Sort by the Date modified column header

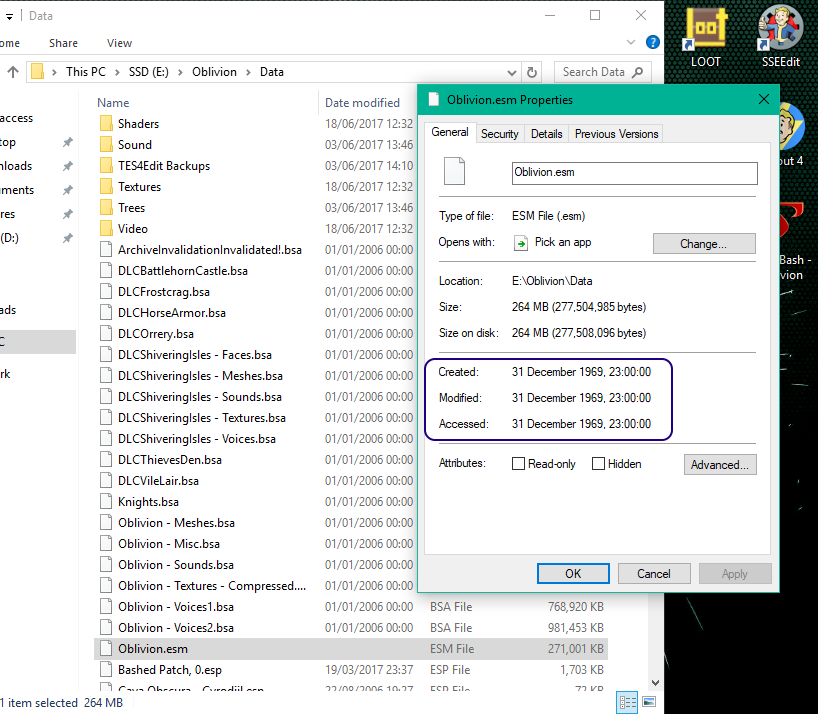point(363,103)
